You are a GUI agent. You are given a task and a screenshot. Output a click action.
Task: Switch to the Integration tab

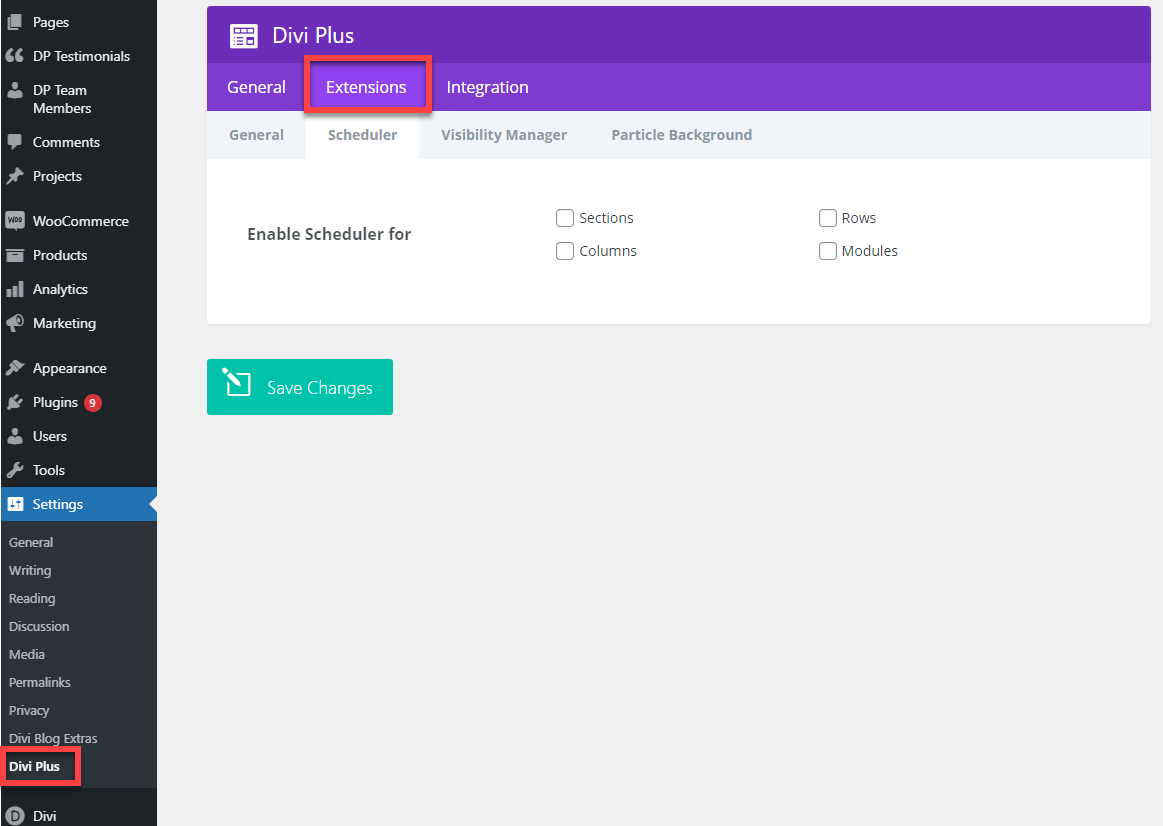[x=487, y=87]
